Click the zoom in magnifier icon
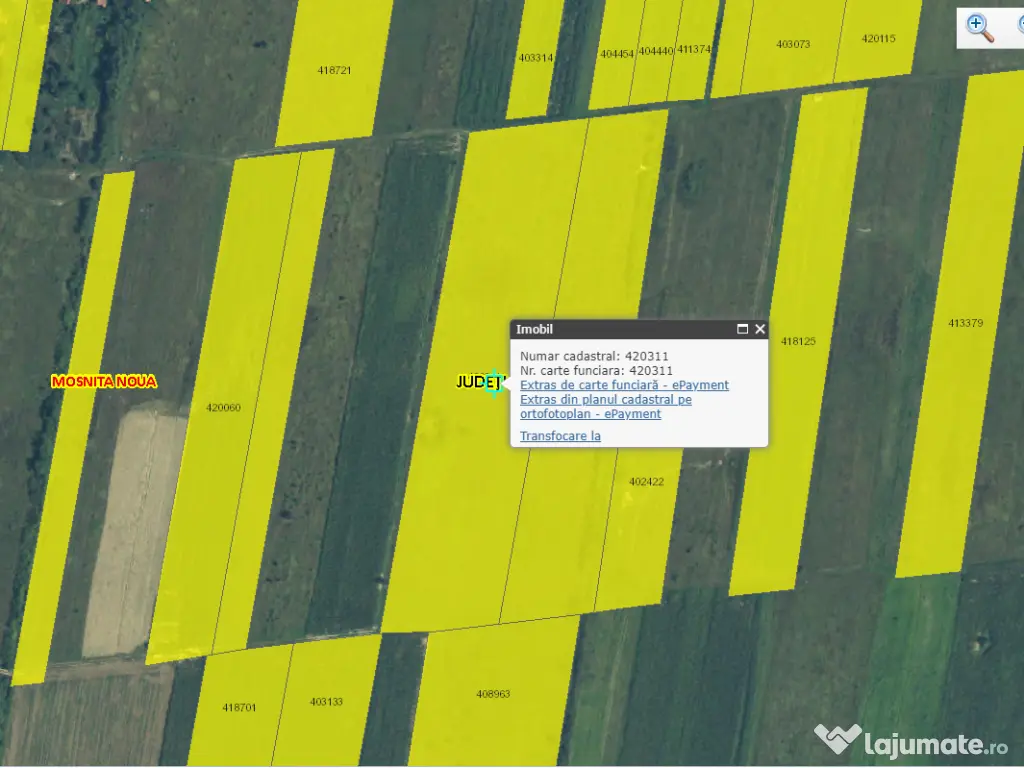1024x768 pixels. (x=979, y=28)
